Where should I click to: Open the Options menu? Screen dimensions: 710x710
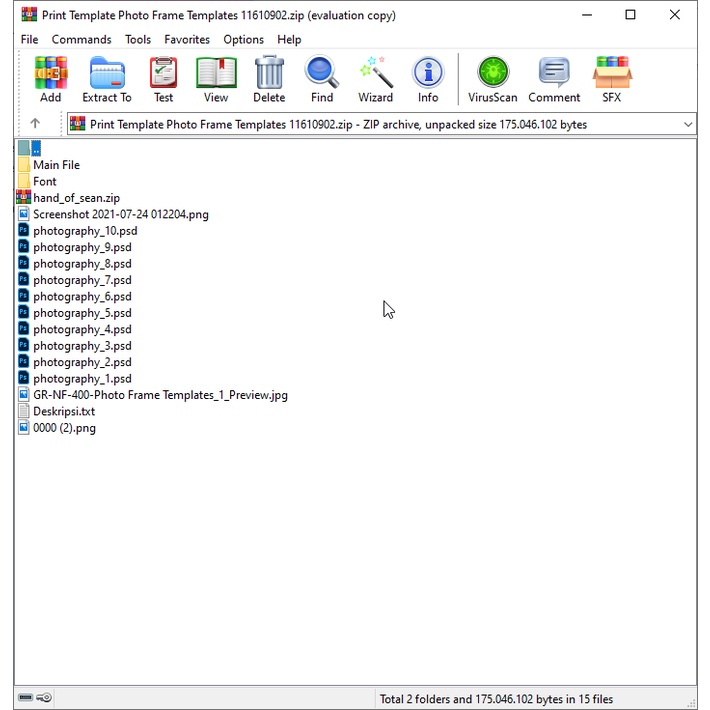243,40
